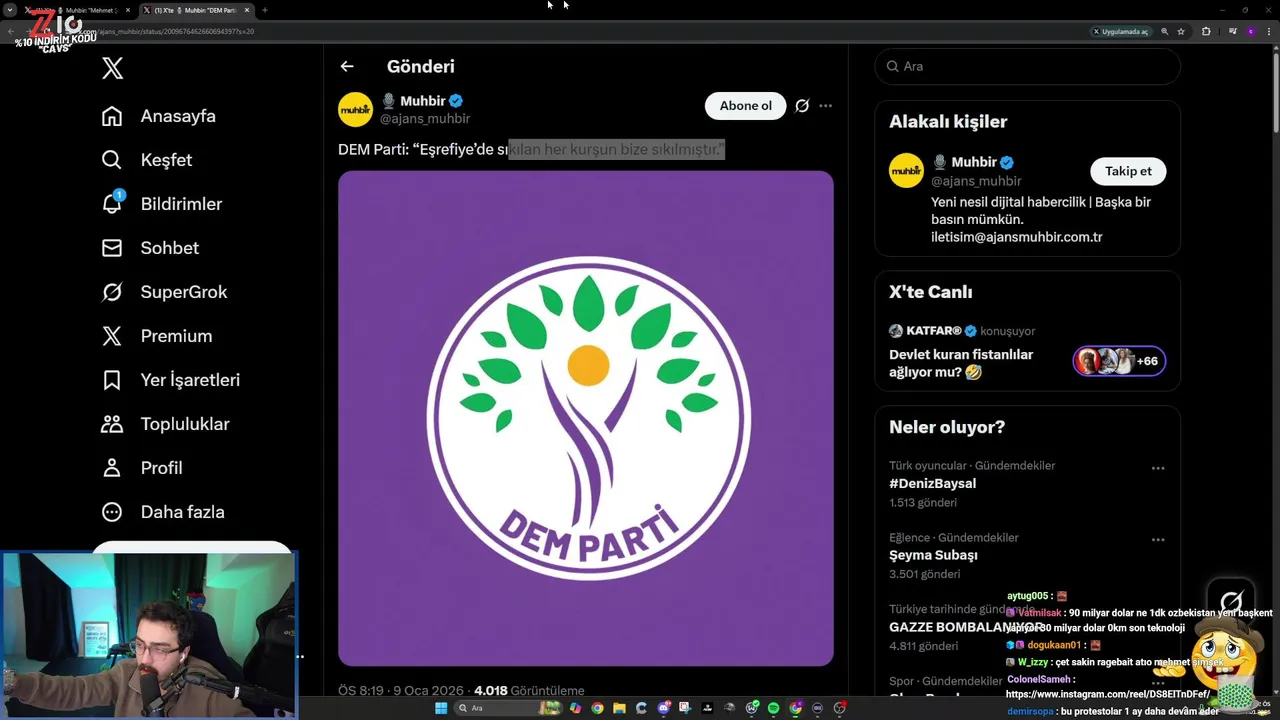The height and width of the screenshot is (720, 1280).
Task: Switch to the first browser tab 'Muhbir: Mehmet'
Action: (78, 10)
